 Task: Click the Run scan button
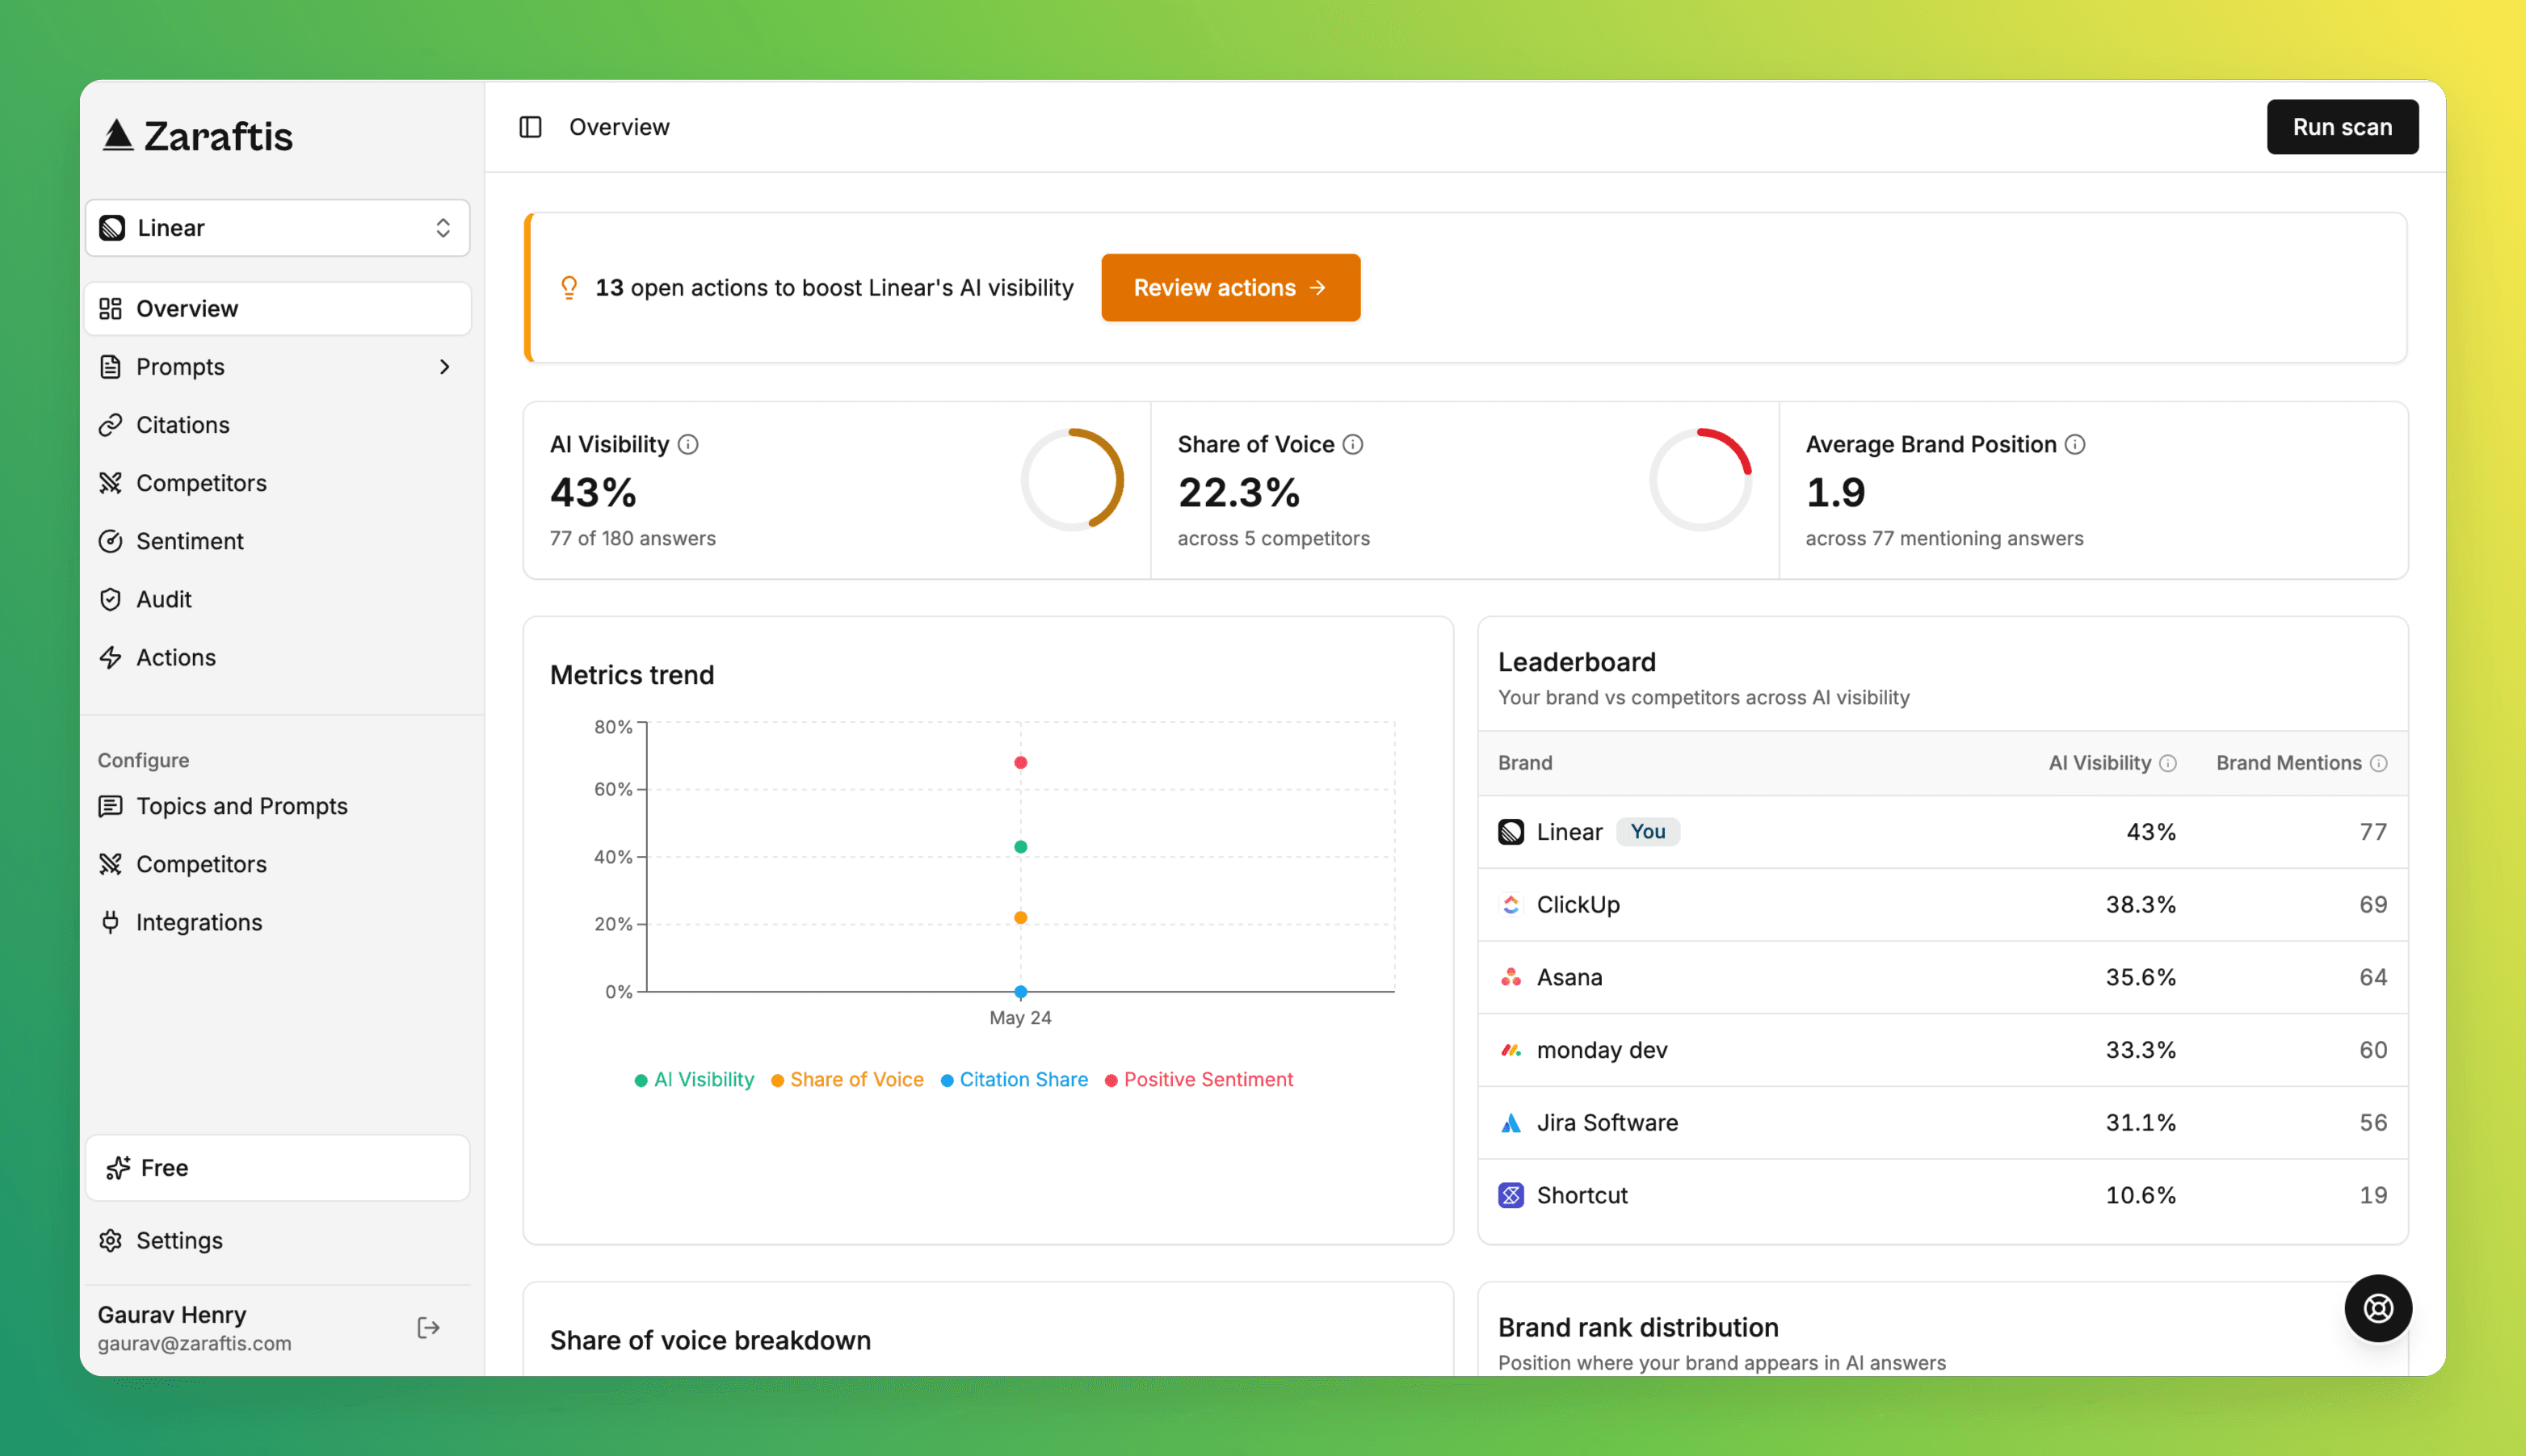point(2342,127)
